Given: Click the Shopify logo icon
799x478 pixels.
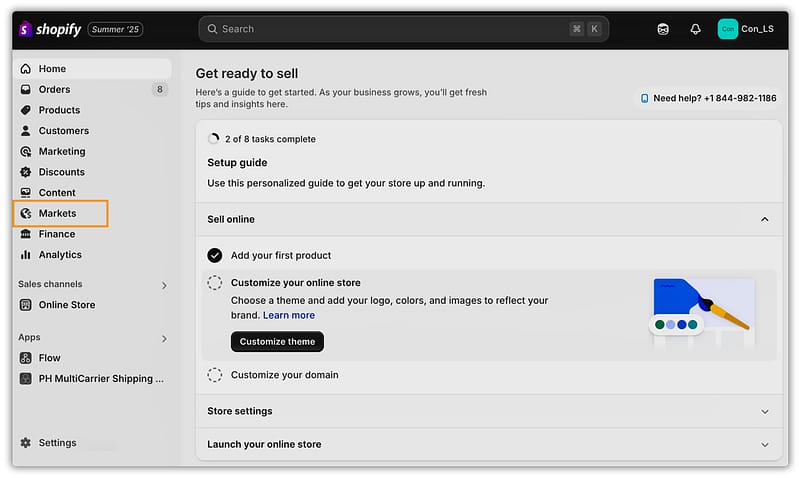Looking at the screenshot, I should point(25,29).
